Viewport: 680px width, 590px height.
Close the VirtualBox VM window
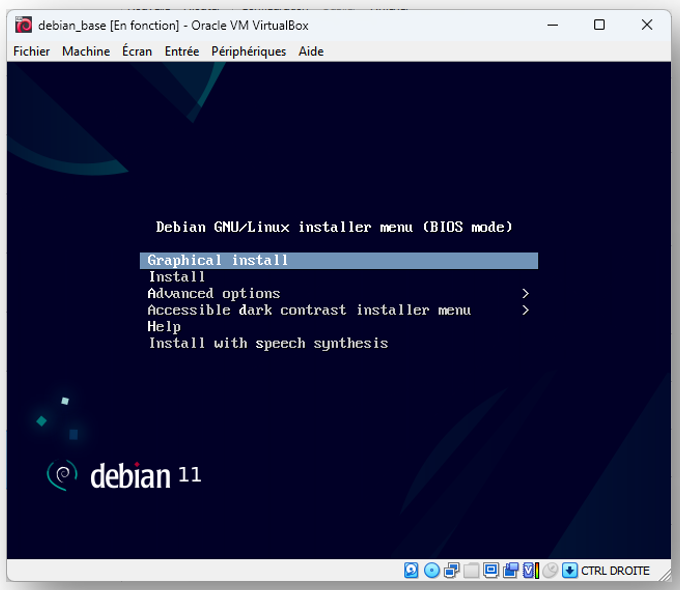point(647,25)
